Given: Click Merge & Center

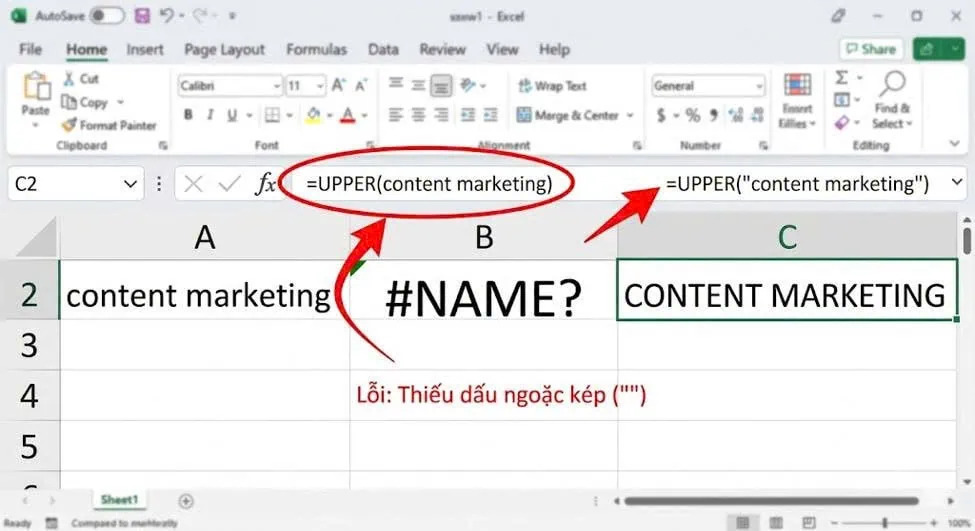Looking at the screenshot, I should point(568,115).
